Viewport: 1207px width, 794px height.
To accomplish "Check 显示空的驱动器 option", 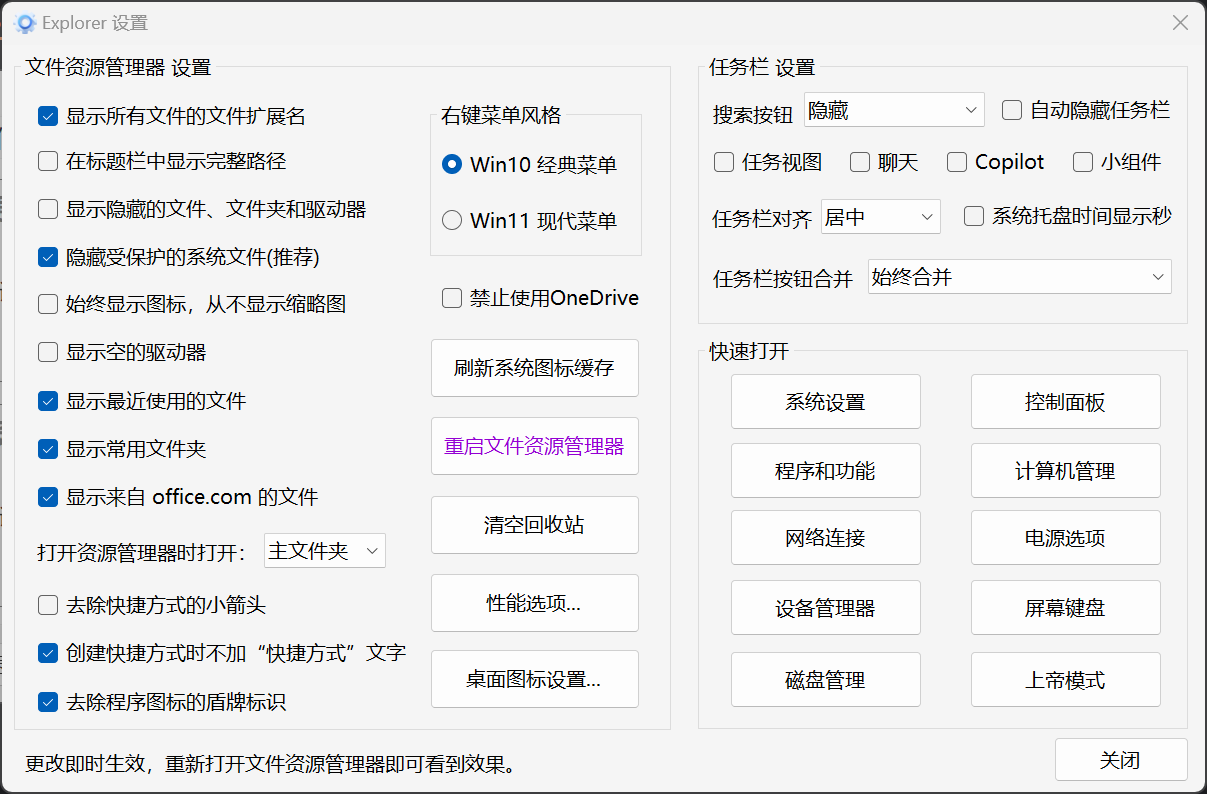I will pos(47,352).
